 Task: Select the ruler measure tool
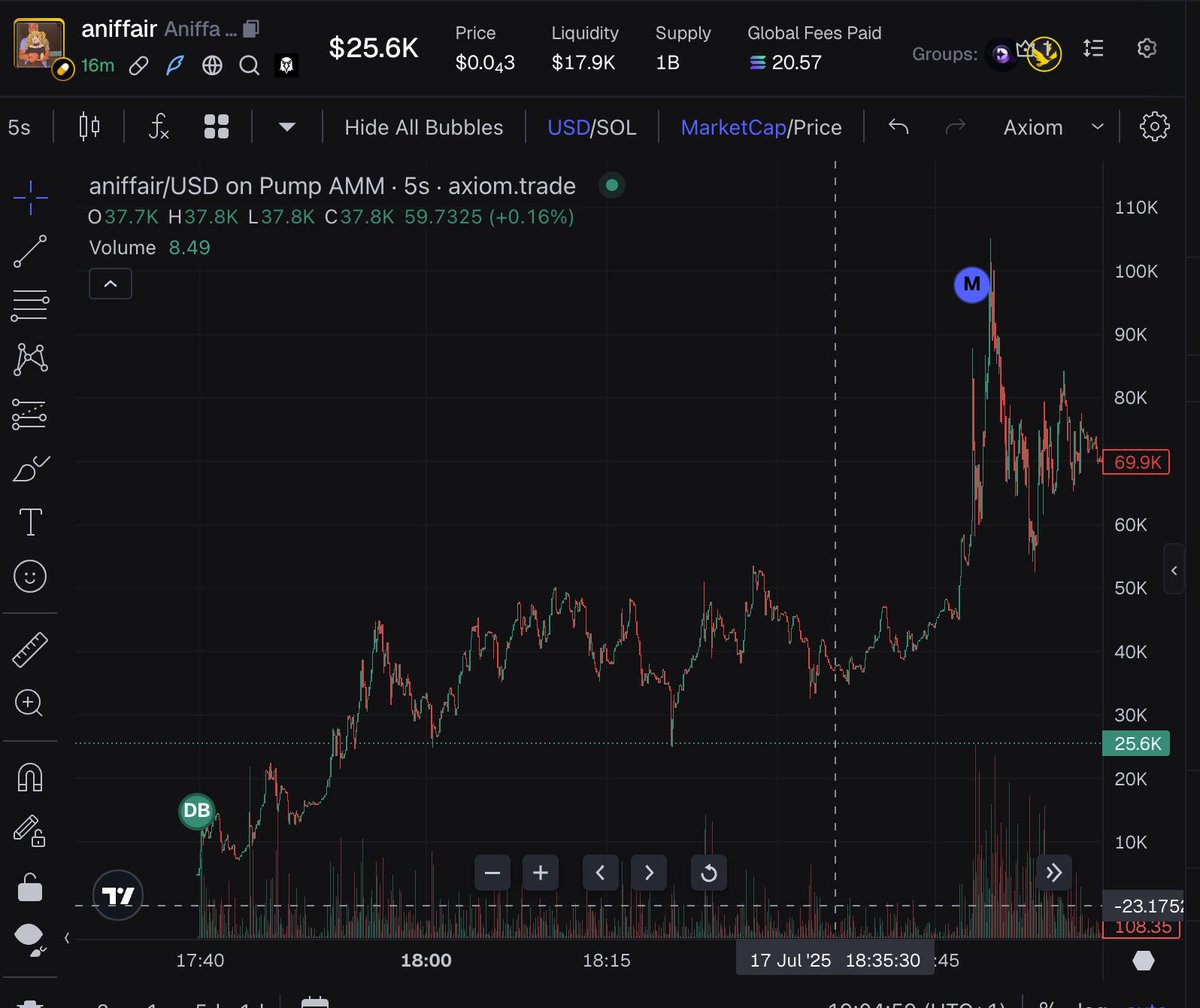(30, 648)
